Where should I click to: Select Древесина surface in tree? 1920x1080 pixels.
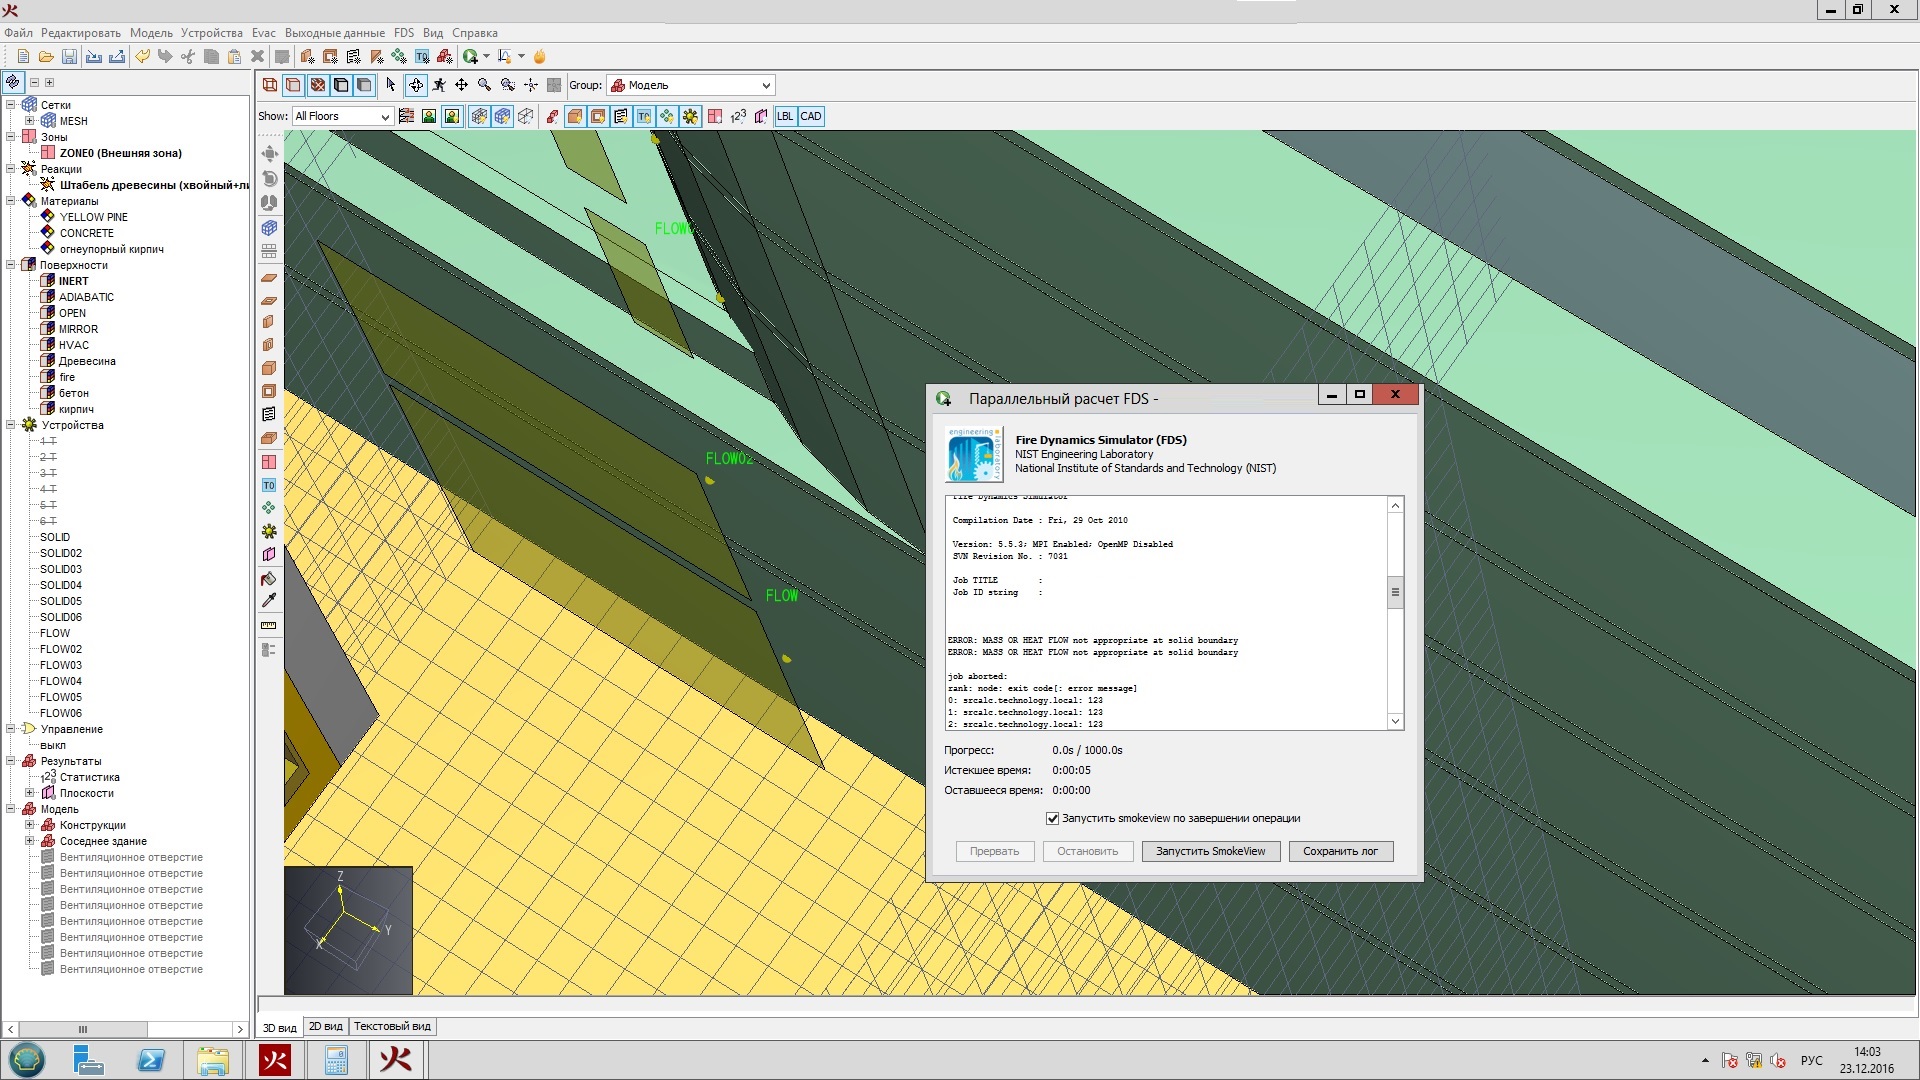pos(87,361)
